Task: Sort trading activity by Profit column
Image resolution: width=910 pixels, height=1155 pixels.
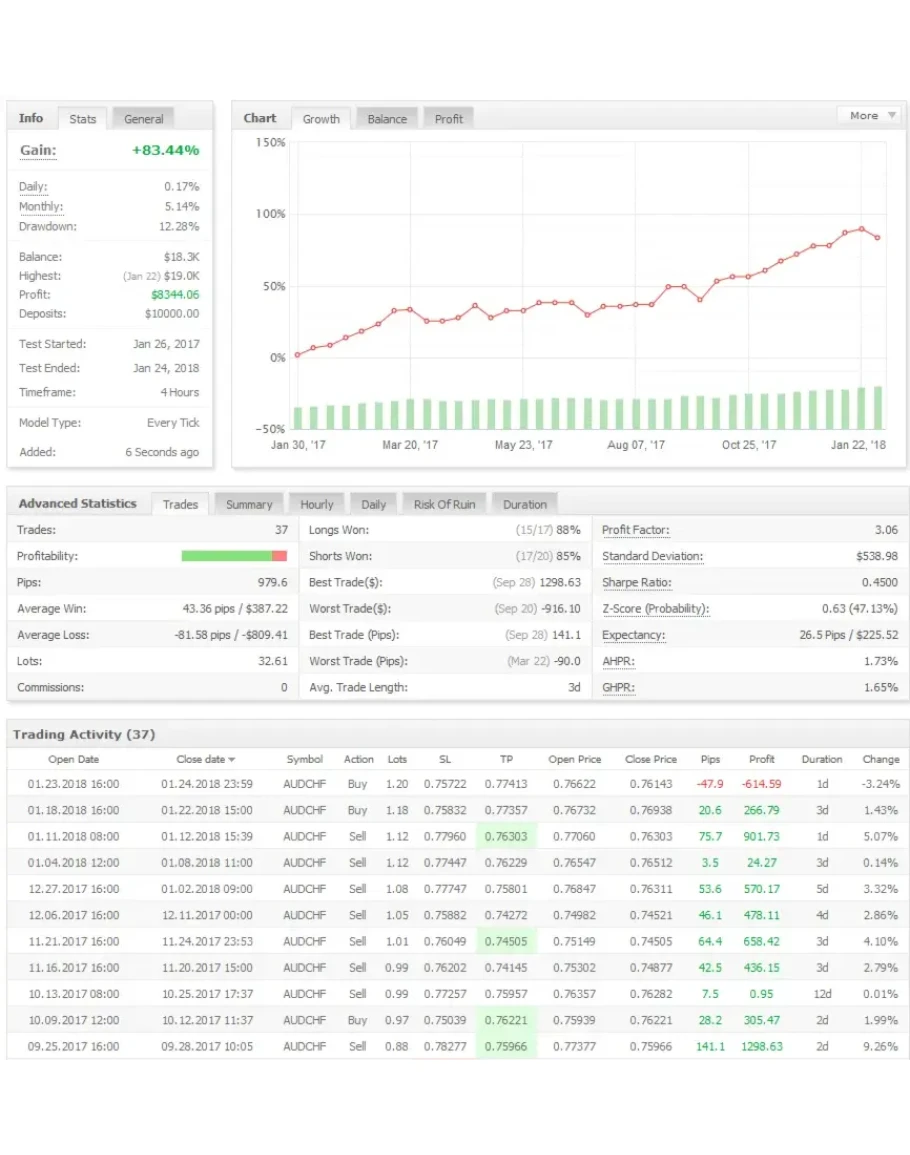Action: click(762, 760)
